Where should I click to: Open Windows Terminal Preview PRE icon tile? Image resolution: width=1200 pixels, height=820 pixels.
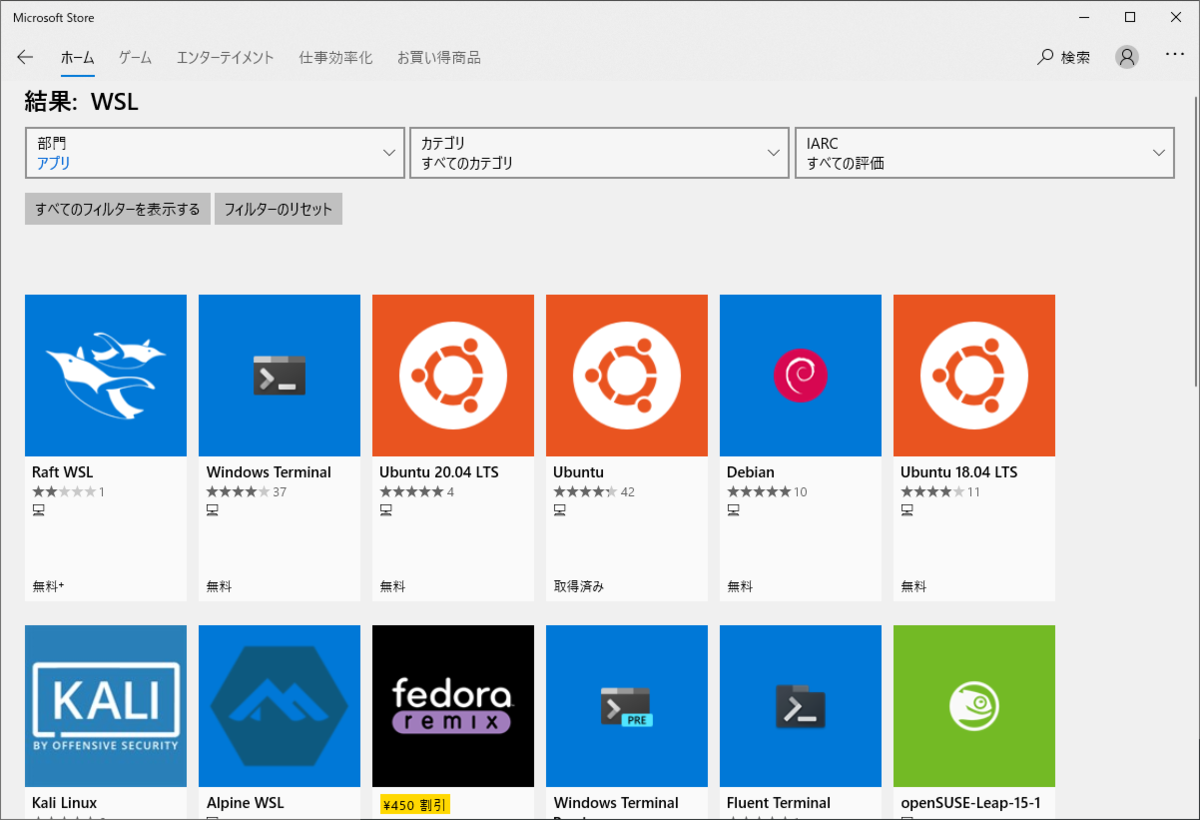tap(627, 706)
